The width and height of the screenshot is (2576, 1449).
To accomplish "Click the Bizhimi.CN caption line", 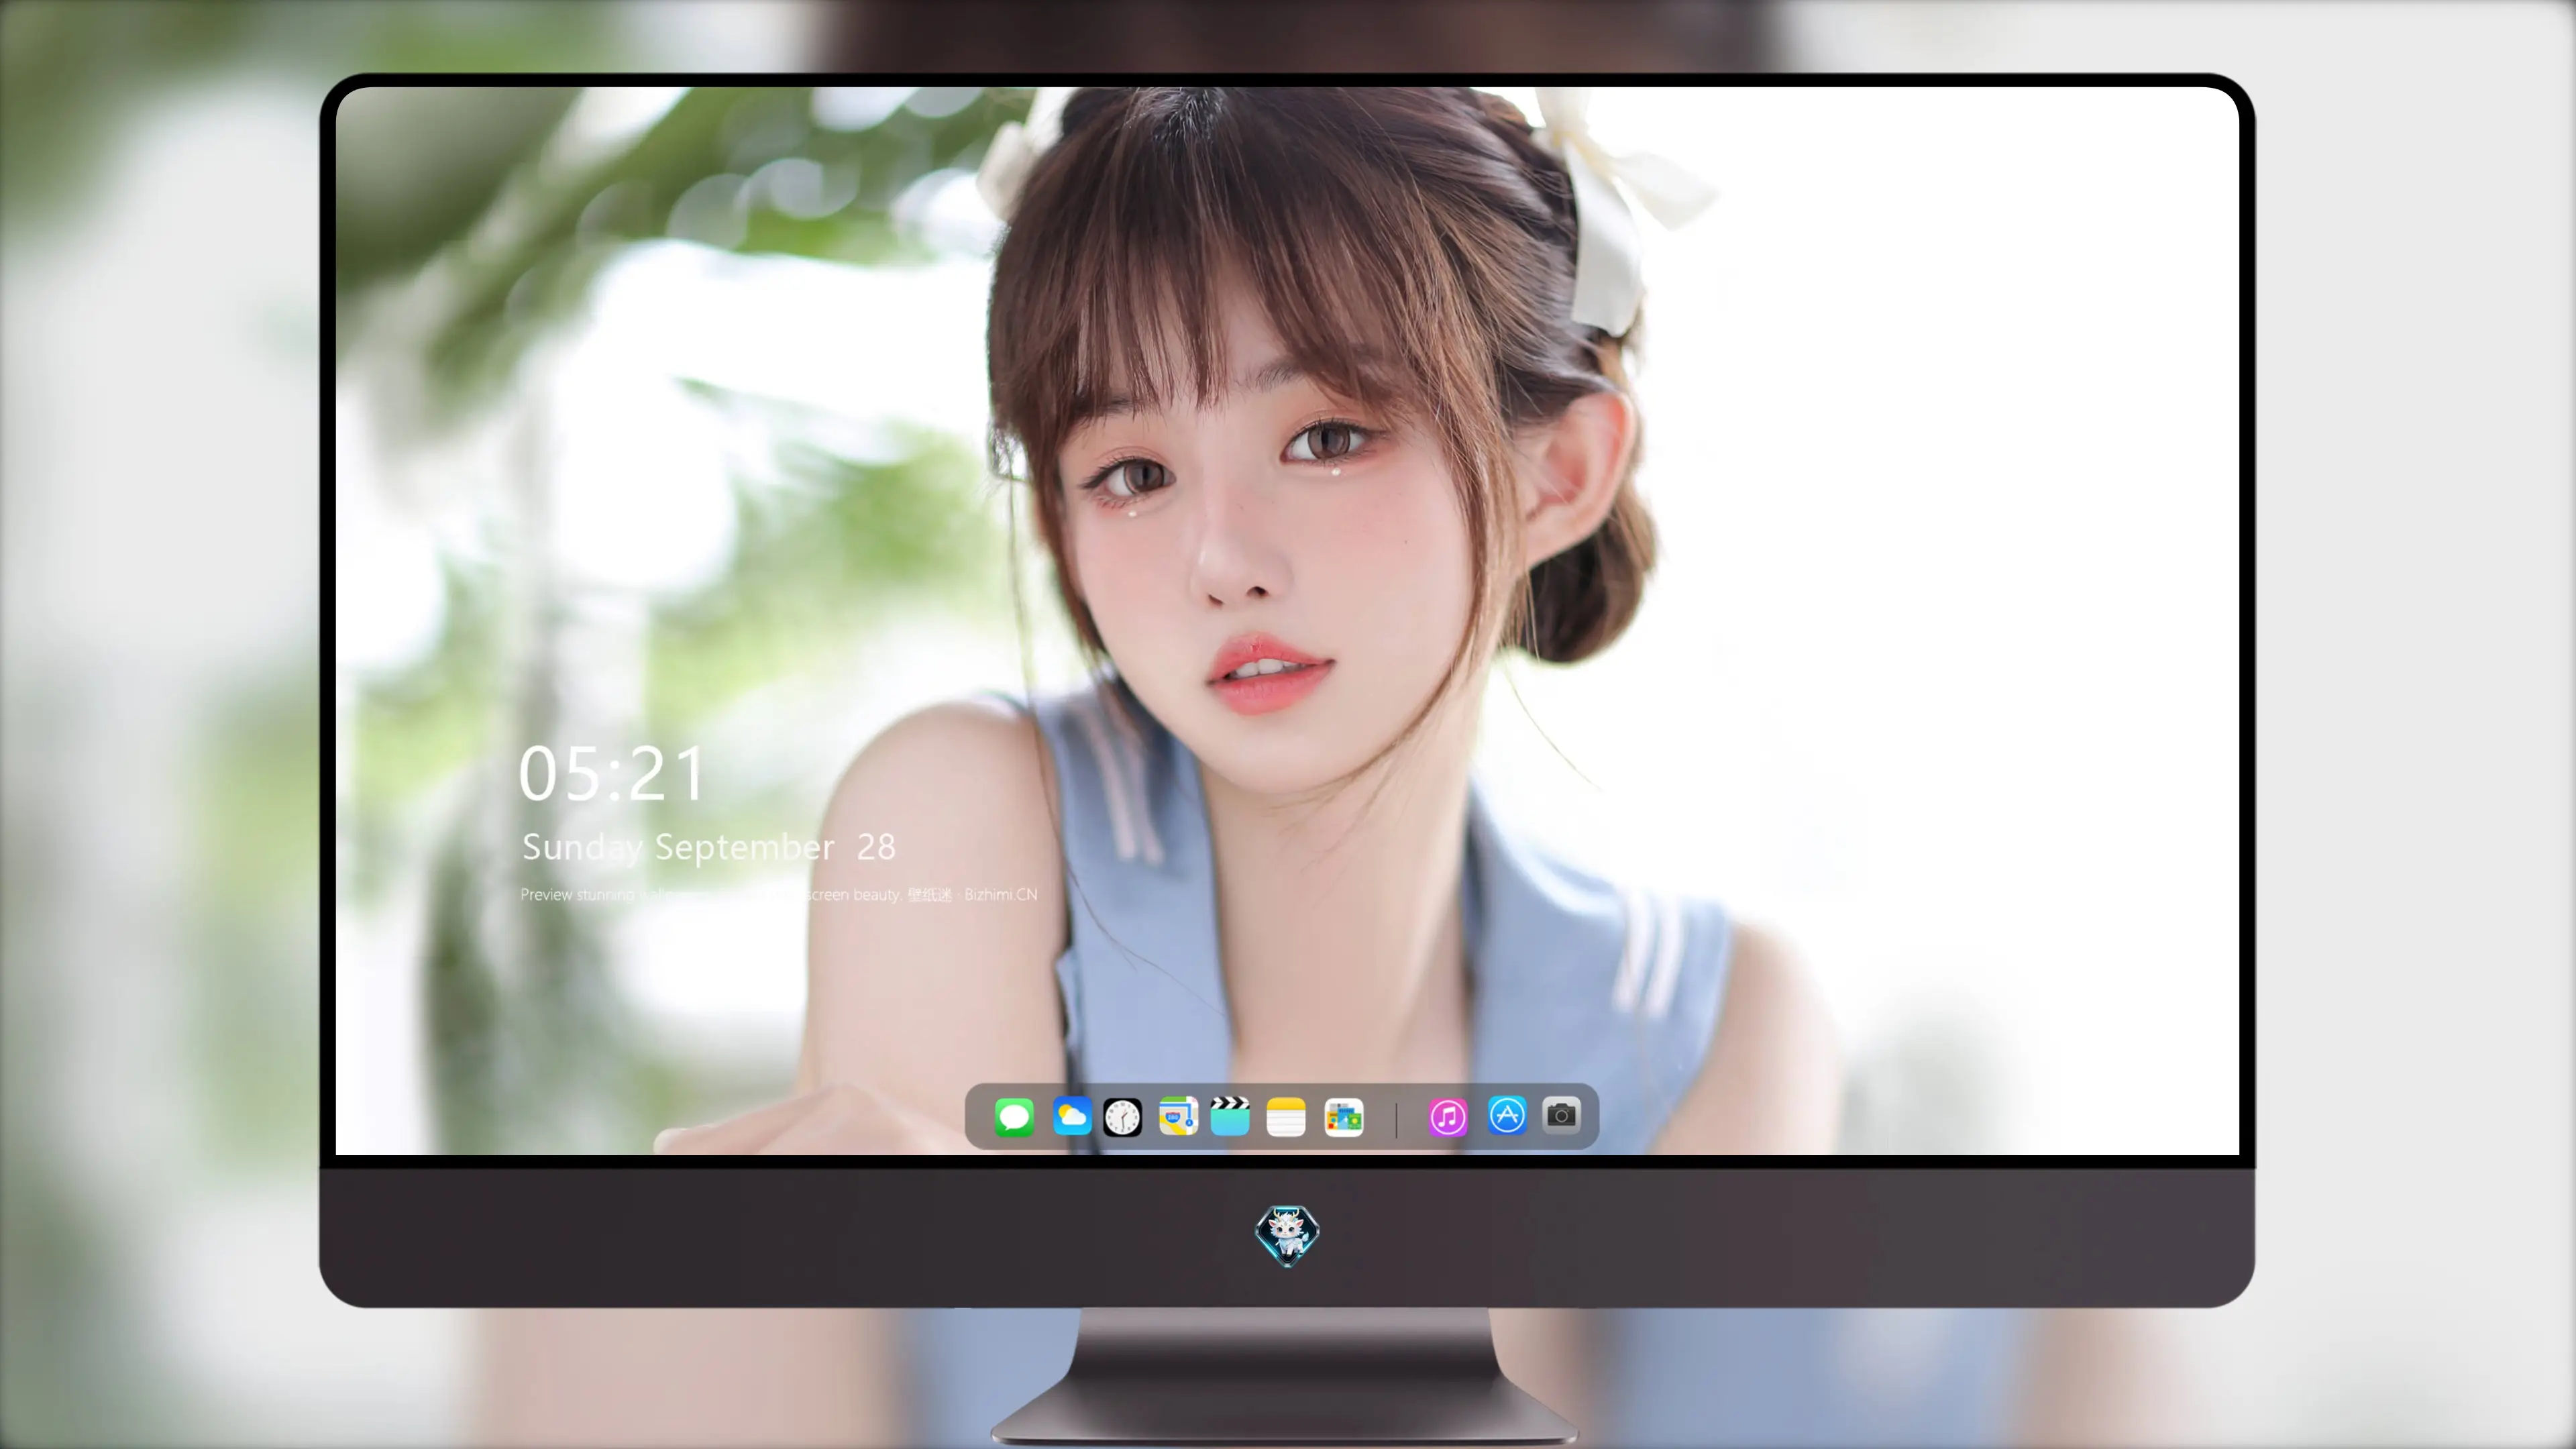I will point(779,894).
